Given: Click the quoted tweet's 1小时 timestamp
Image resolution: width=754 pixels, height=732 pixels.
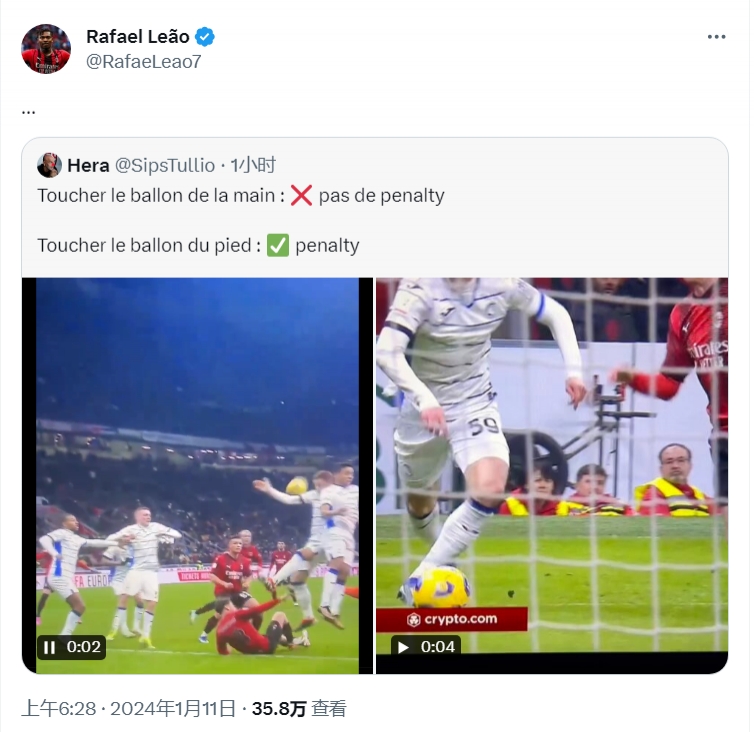Looking at the screenshot, I should pos(253,165).
